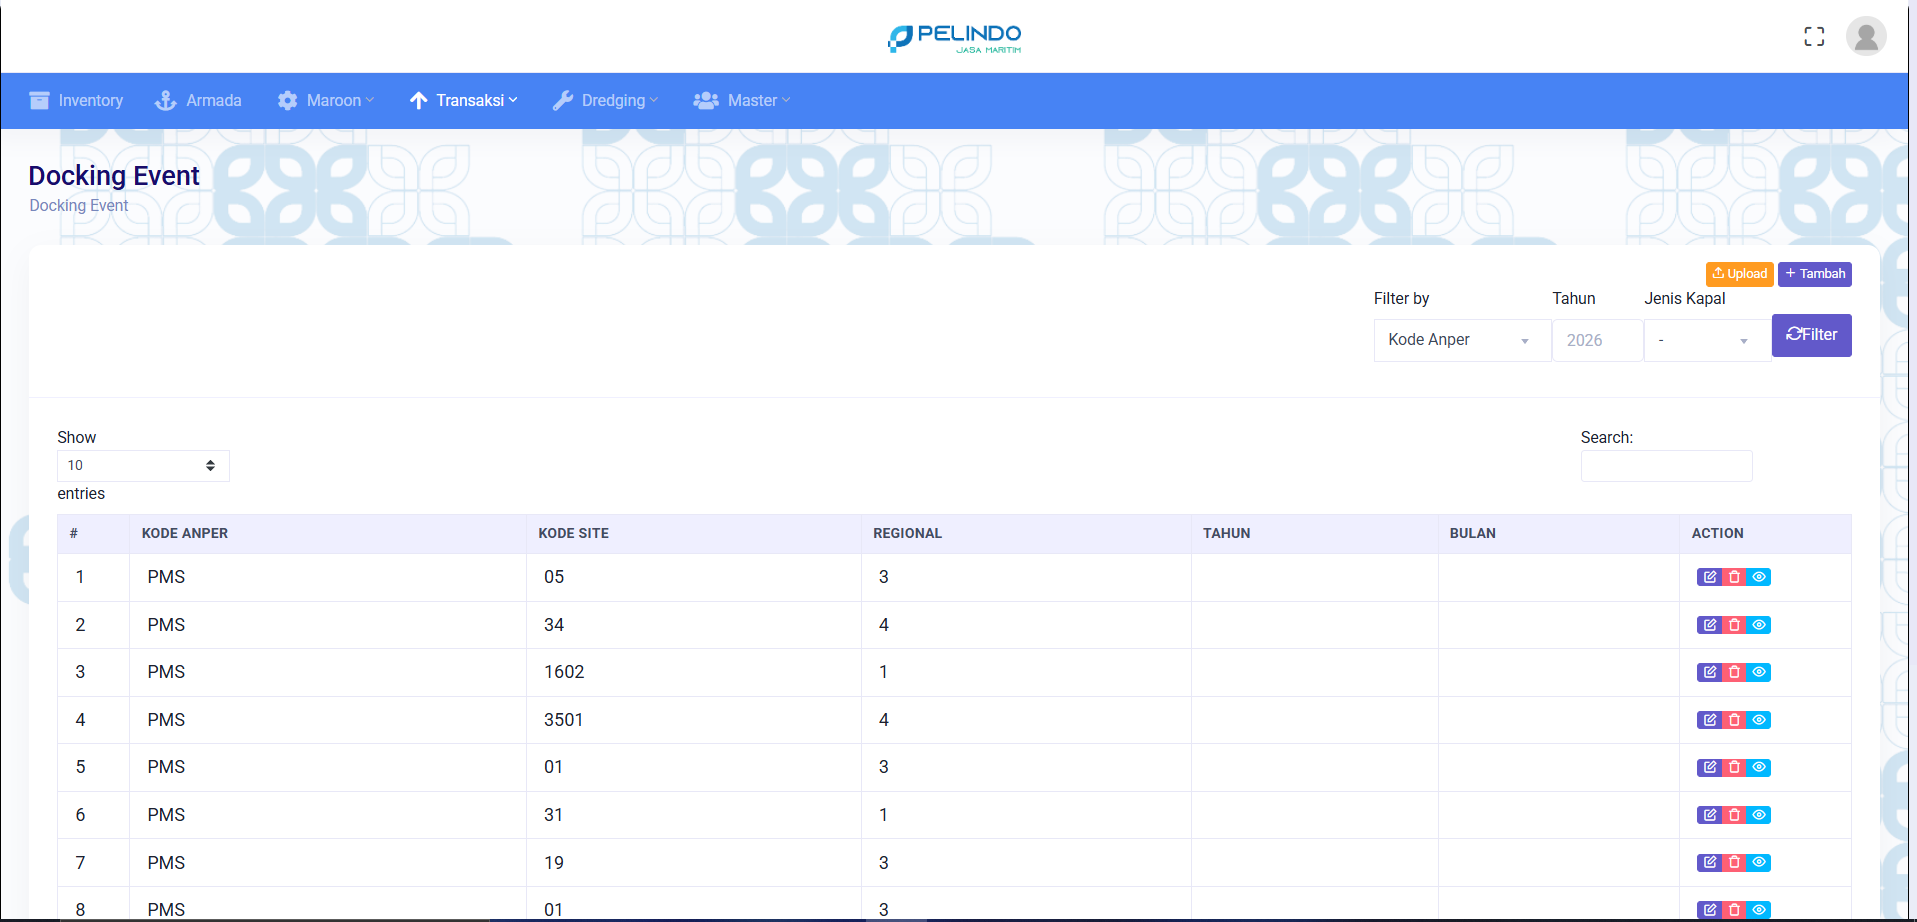Expand the Maroon dropdown menu
1917x922 pixels.
click(x=326, y=100)
